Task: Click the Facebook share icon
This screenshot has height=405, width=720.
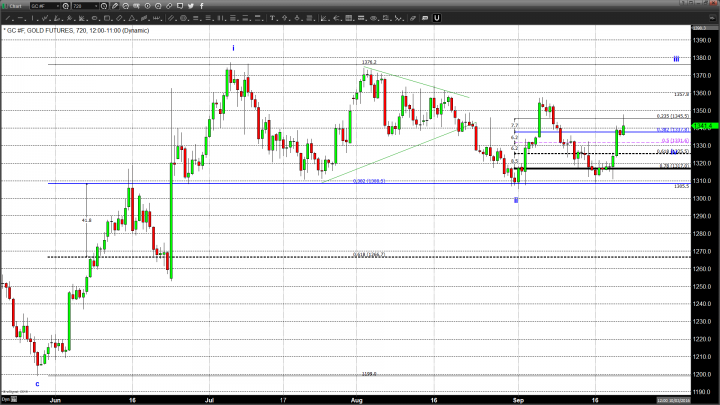Action: tap(202, 6)
